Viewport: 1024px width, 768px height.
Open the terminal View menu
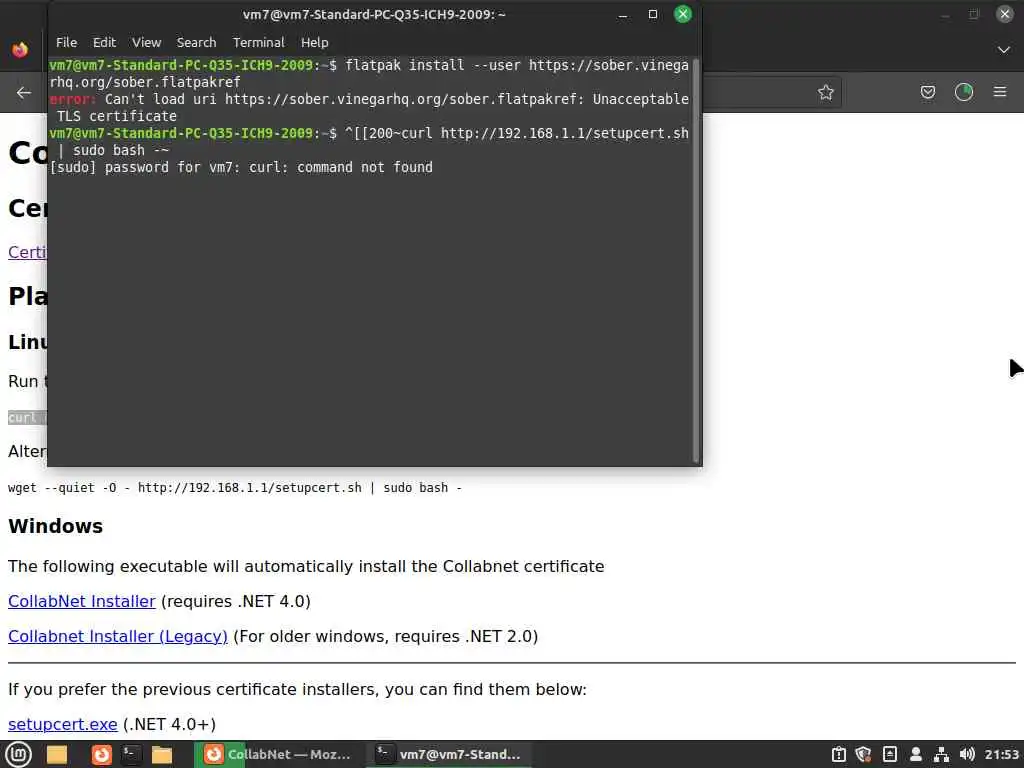click(x=146, y=42)
